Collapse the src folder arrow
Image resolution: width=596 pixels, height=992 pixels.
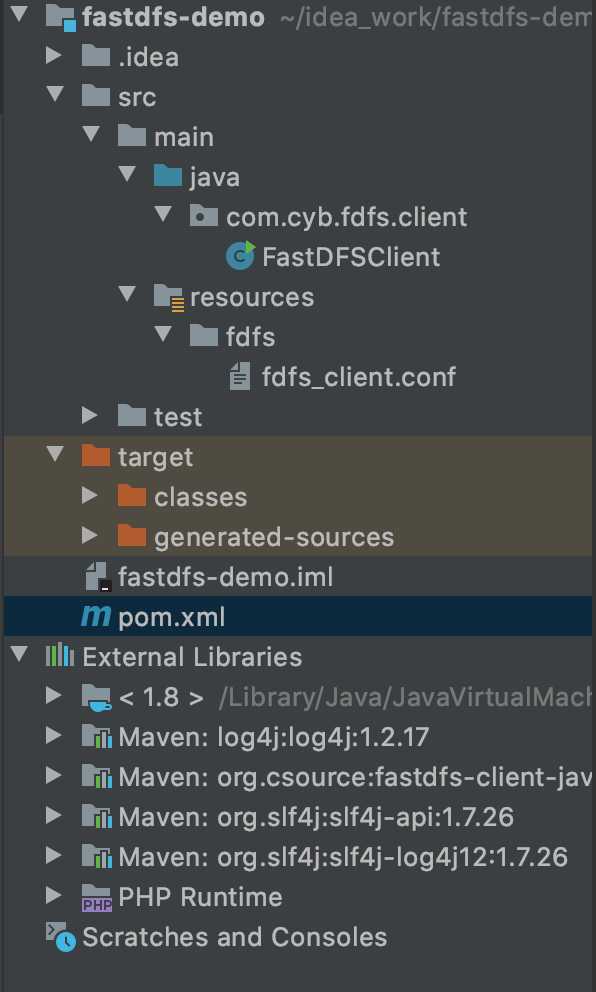pos(56,96)
